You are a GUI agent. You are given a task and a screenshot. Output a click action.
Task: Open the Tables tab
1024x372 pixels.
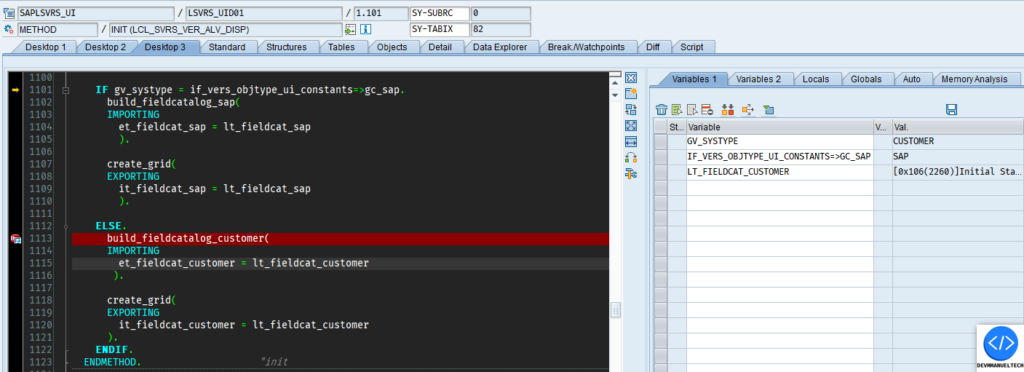341,47
